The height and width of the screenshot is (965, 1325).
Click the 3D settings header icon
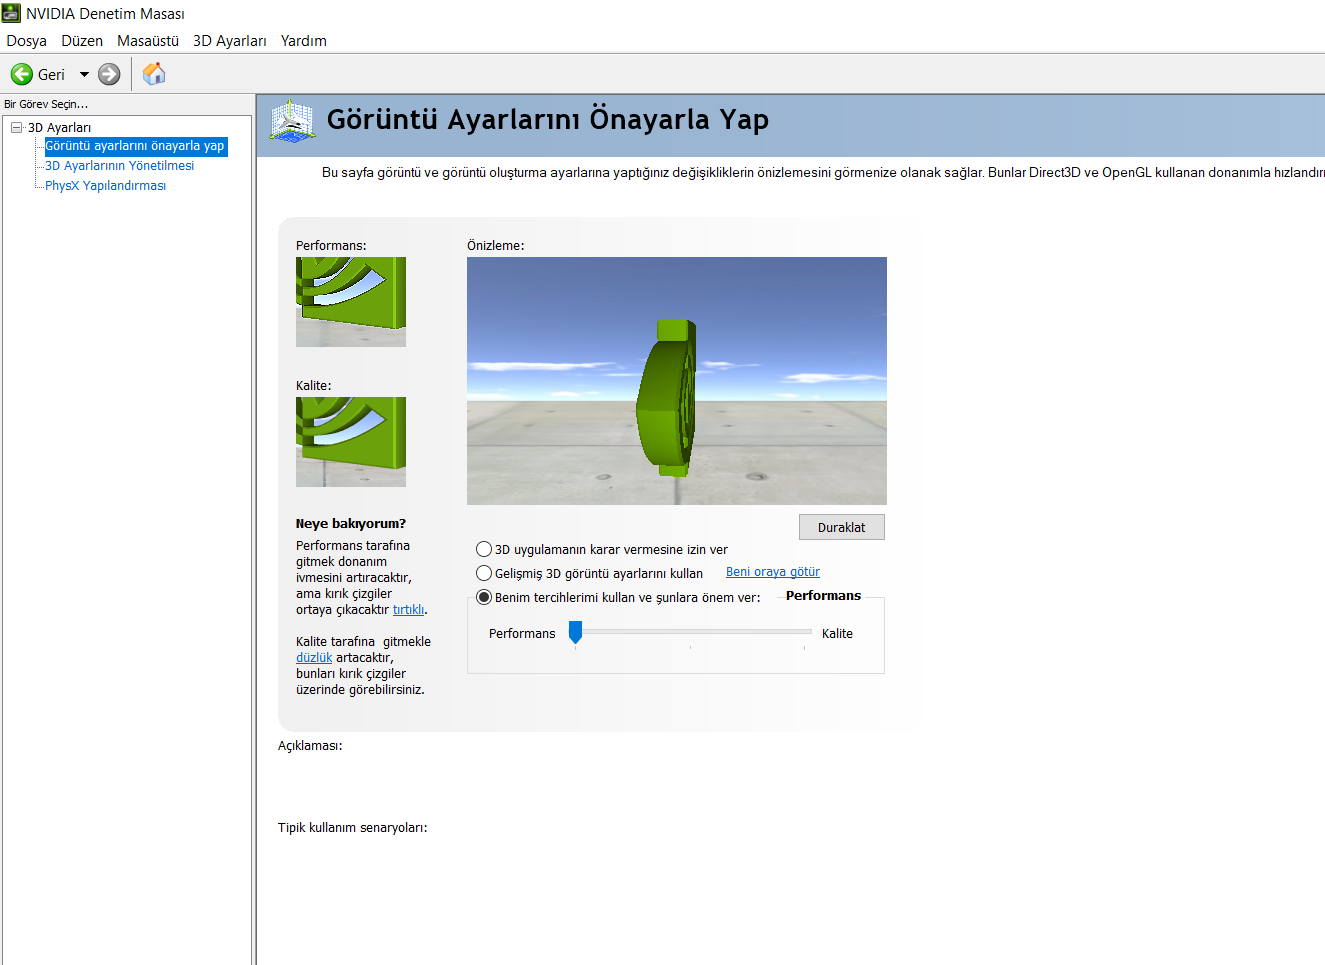[x=293, y=121]
